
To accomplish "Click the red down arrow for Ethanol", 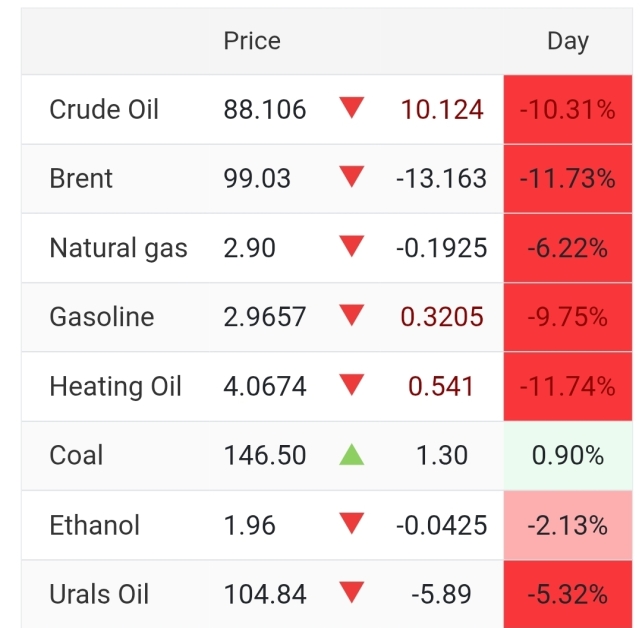I will pos(351,524).
